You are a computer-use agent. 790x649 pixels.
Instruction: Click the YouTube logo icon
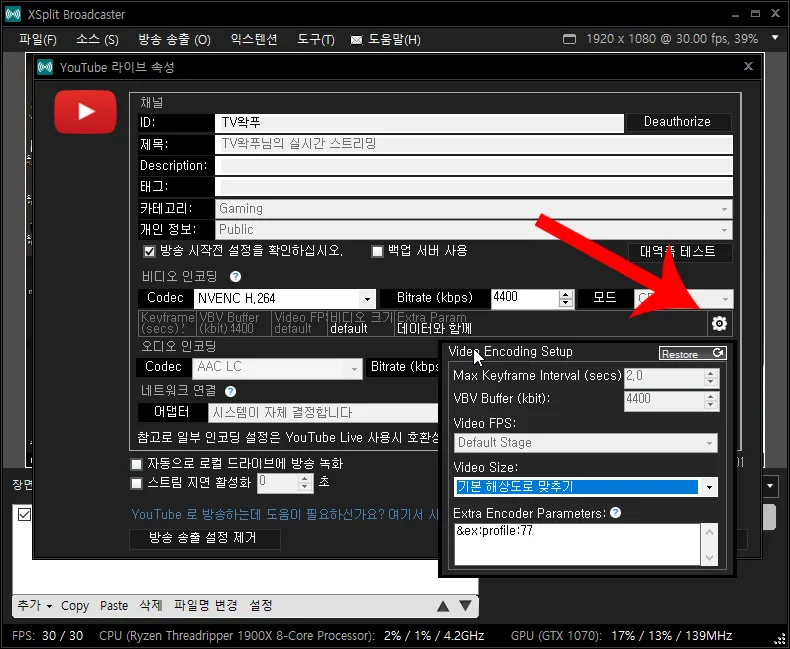click(x=85, y=112)
